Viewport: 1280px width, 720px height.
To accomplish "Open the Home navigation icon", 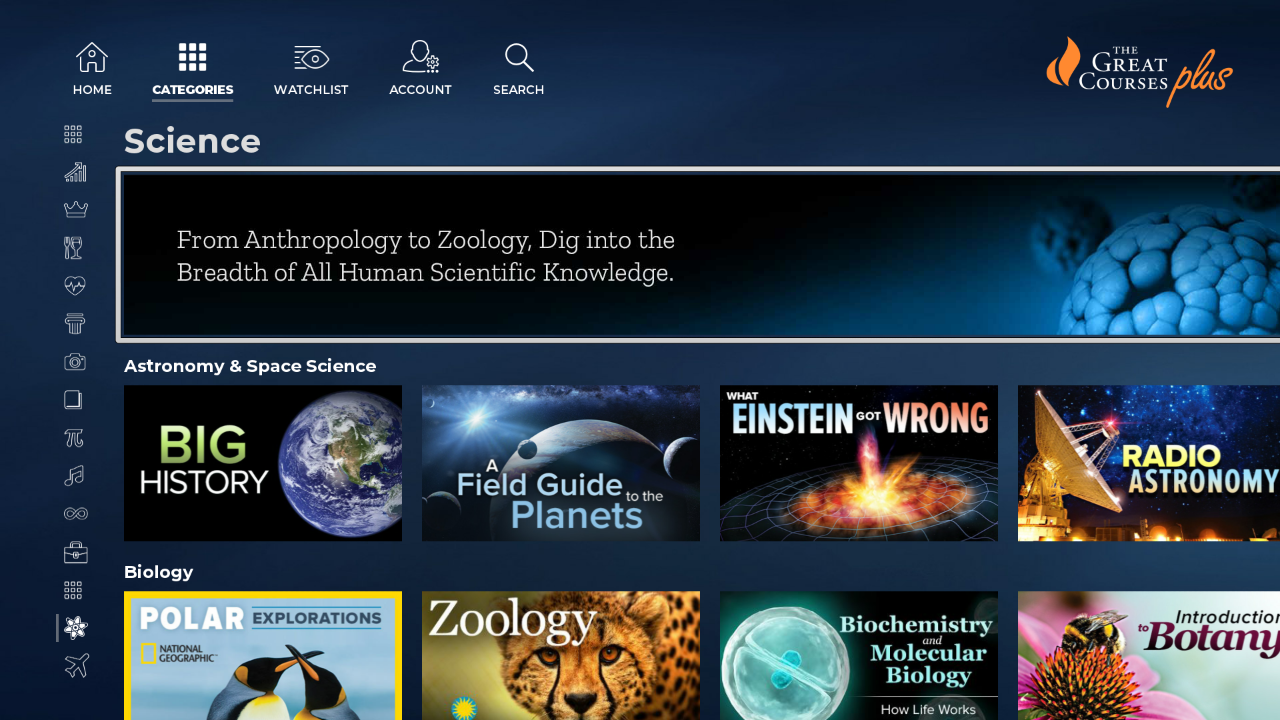I will coord(92,58).
